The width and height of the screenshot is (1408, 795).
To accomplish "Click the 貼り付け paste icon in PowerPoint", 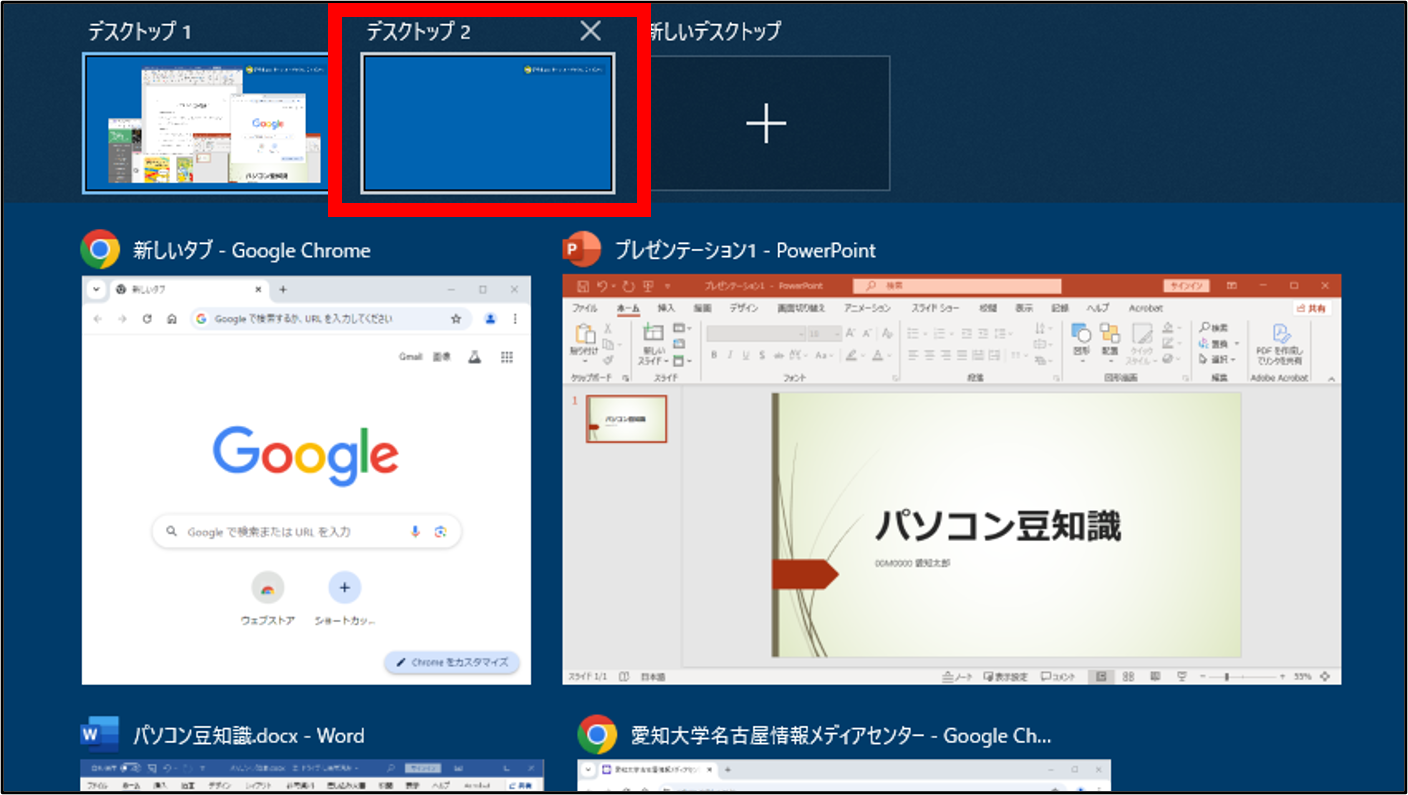I will (584, 336).
